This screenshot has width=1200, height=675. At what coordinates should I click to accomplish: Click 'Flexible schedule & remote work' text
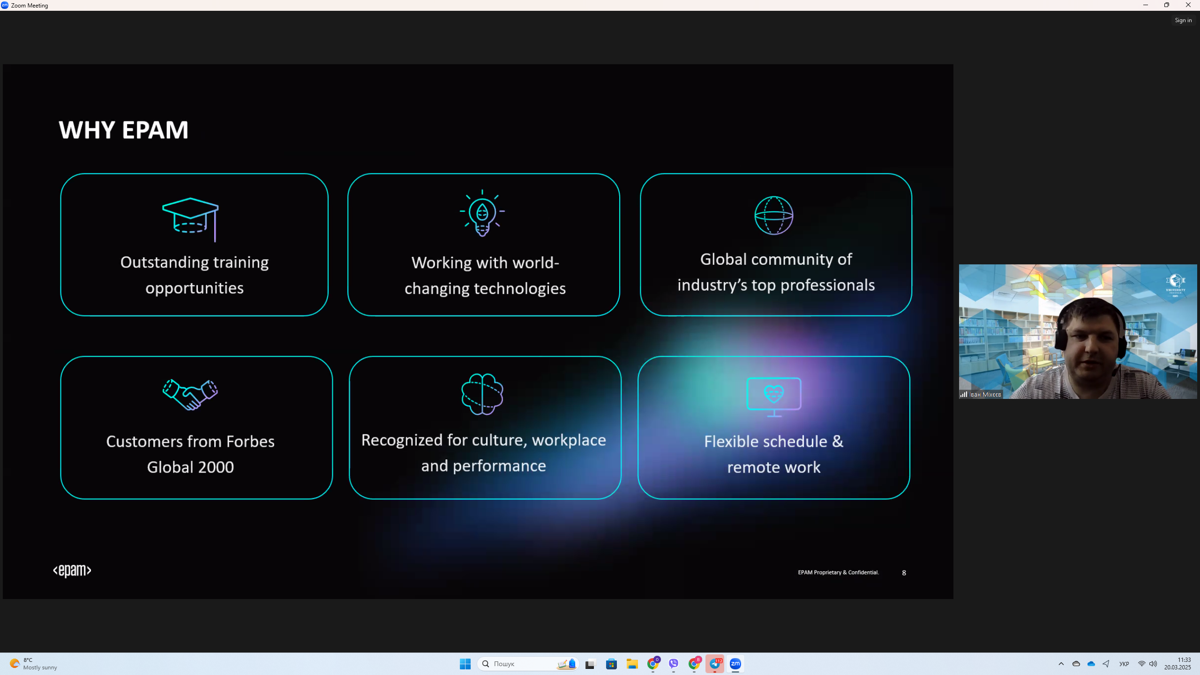tap(774, 454)
